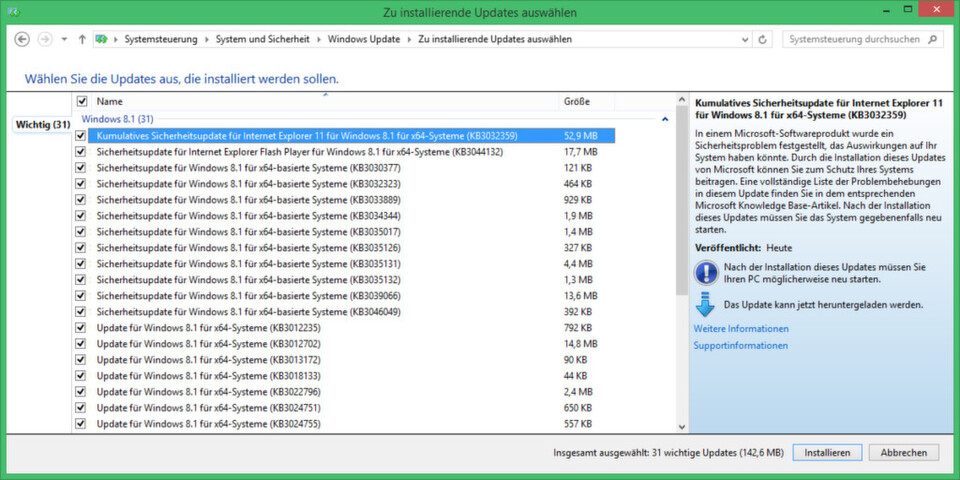Screen dimensions: 960x480
Task: Collapse the Windows 8.1 (31) group
Action: click(665, 119)
